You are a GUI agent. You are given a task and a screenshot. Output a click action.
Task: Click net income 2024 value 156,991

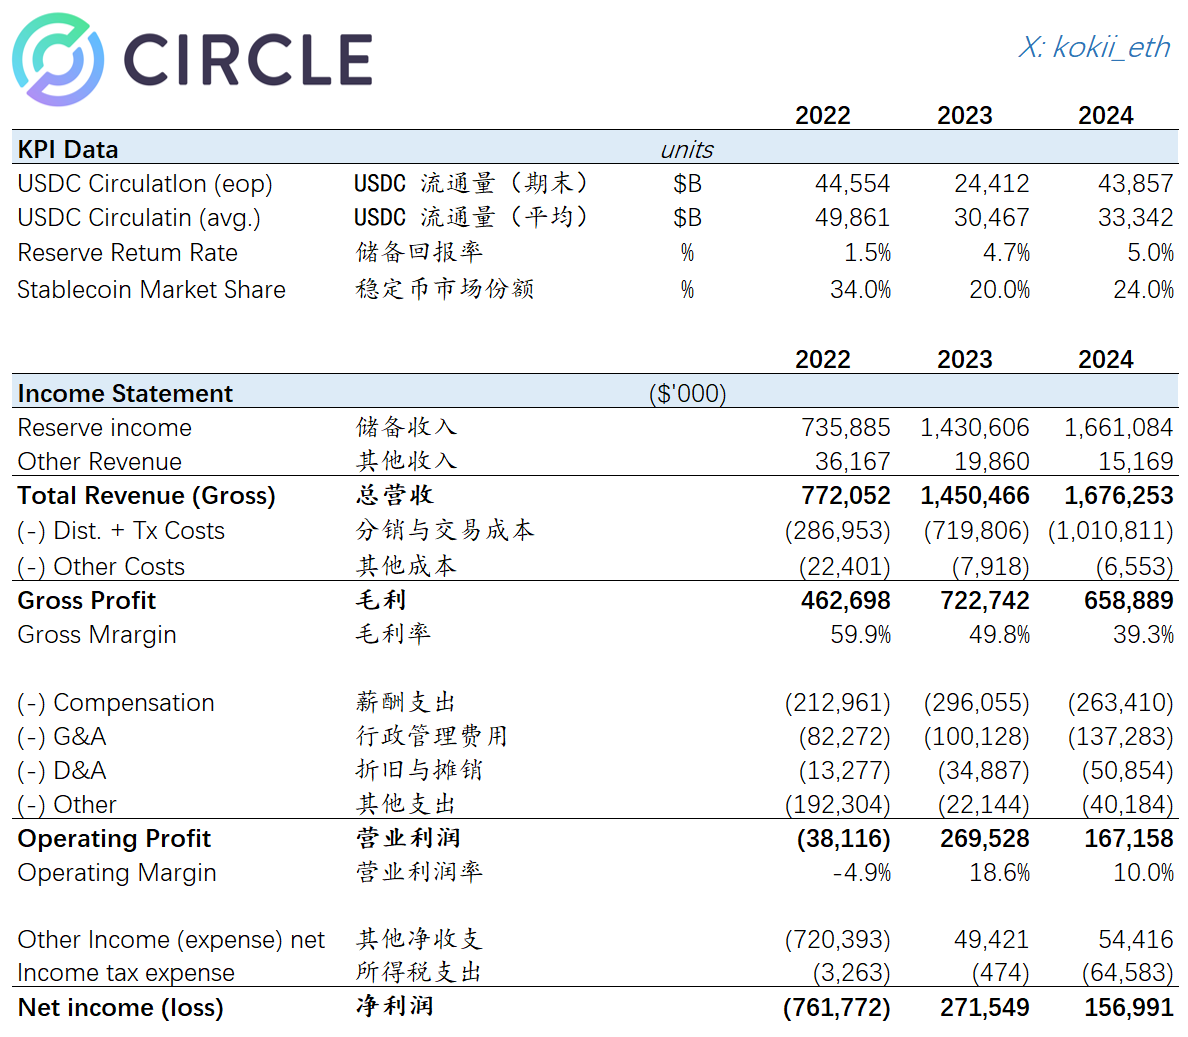[1128, 1007]
